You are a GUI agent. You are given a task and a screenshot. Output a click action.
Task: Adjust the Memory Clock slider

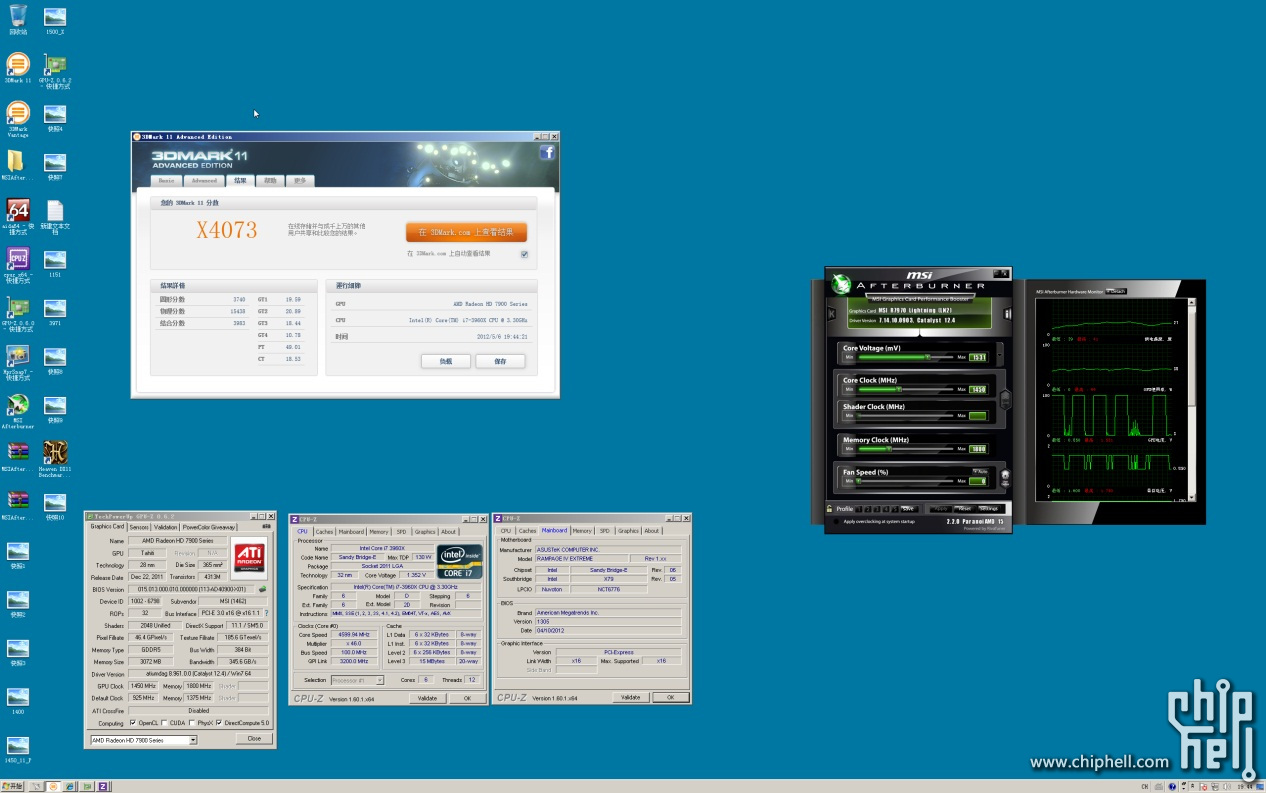tap(906, 449)
